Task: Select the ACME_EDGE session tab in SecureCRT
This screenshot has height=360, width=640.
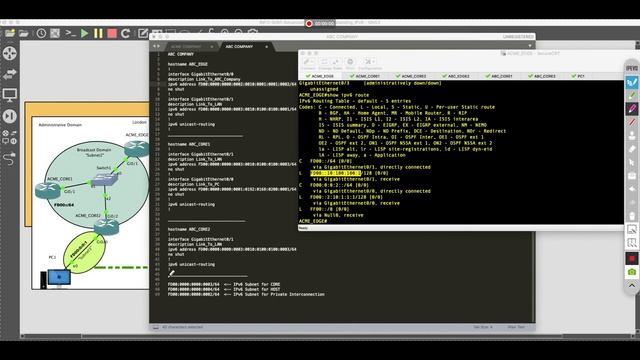Action: pos(320,76)
